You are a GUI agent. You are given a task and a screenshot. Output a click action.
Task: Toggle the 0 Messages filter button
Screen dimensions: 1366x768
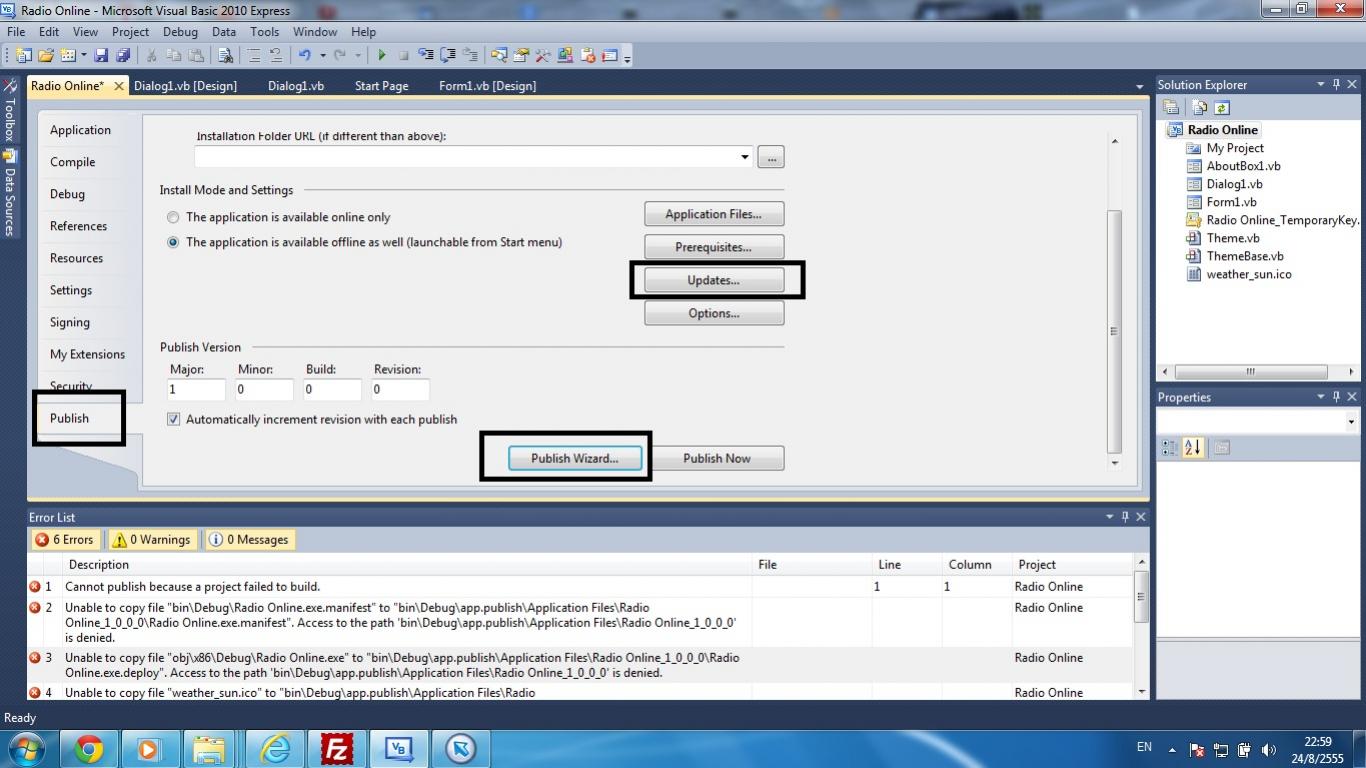tap(249, 540)
